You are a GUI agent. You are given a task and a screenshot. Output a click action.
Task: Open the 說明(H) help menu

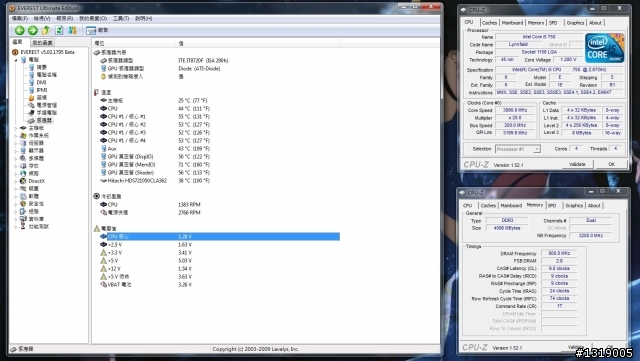coord(144,18)
